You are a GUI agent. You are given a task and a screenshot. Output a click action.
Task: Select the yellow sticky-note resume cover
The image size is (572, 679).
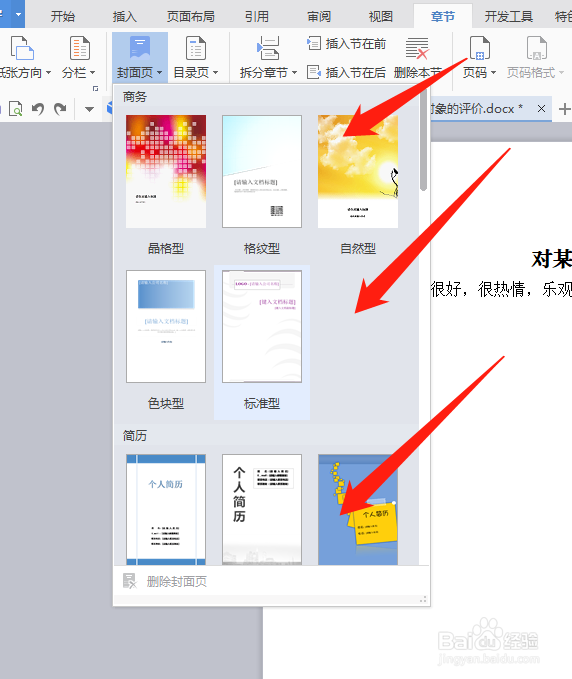click(x=358, y=509)
